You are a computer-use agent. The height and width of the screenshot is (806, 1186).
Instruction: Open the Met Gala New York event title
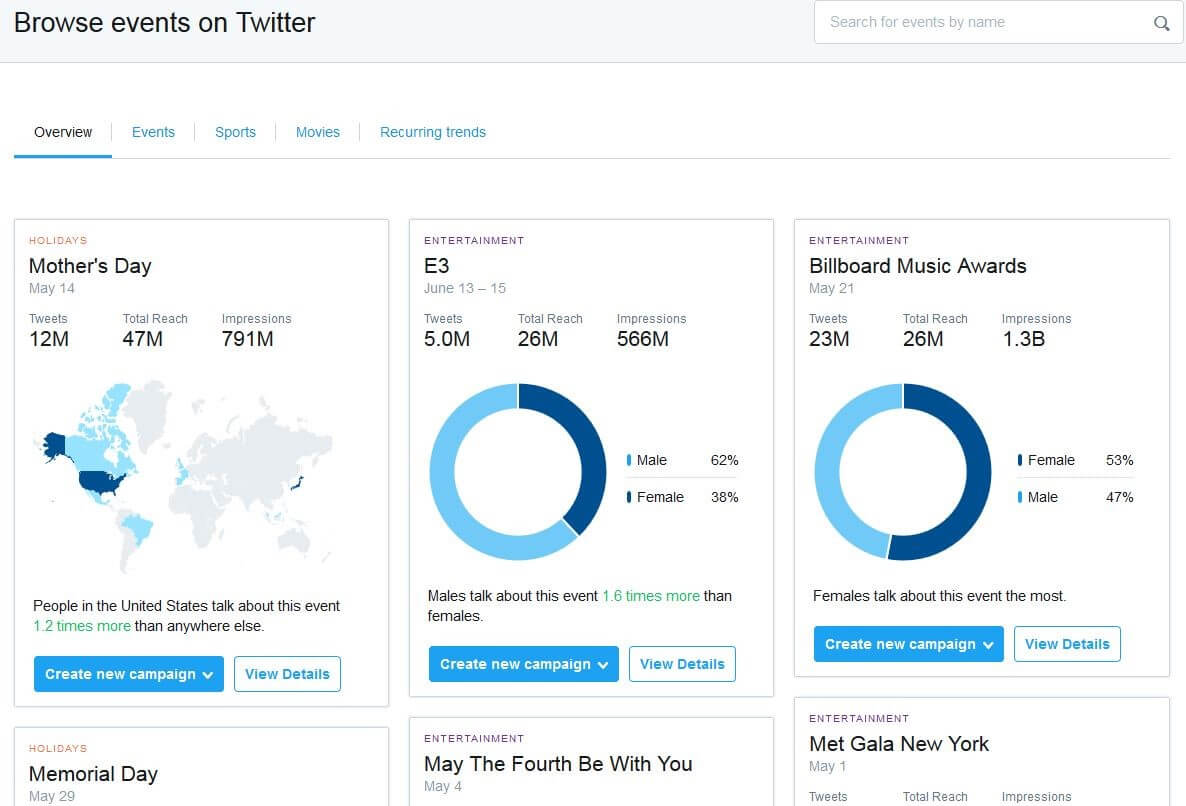(x=898, y=744)
